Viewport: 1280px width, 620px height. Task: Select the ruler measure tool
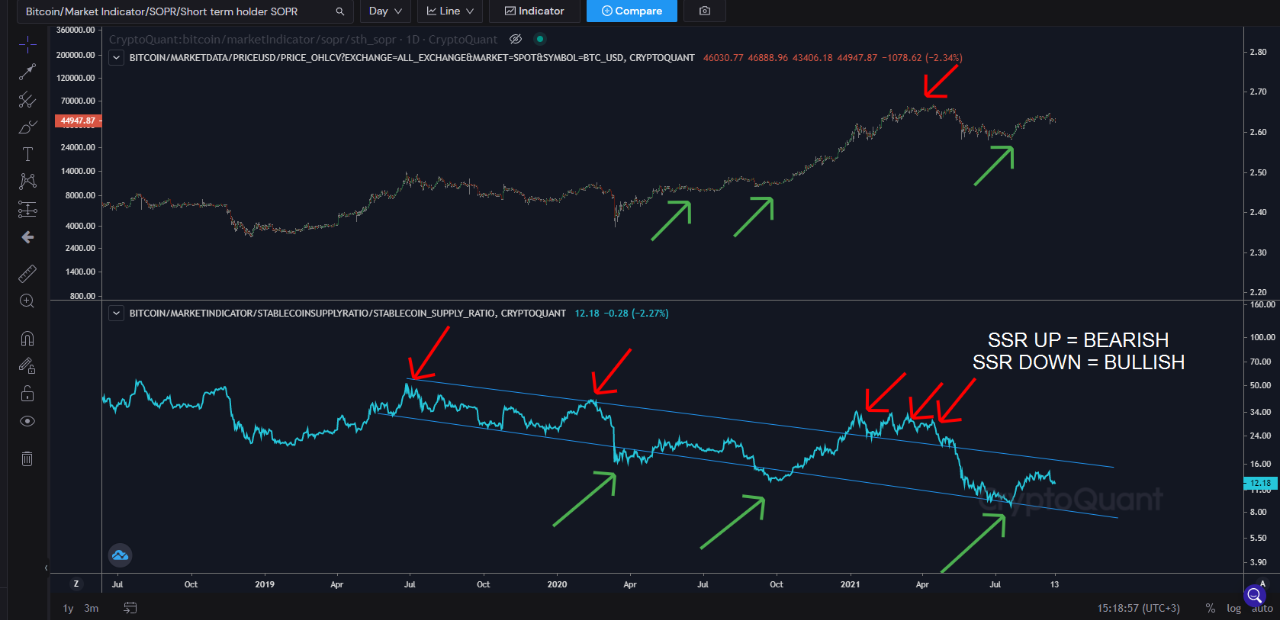[27, 273]
